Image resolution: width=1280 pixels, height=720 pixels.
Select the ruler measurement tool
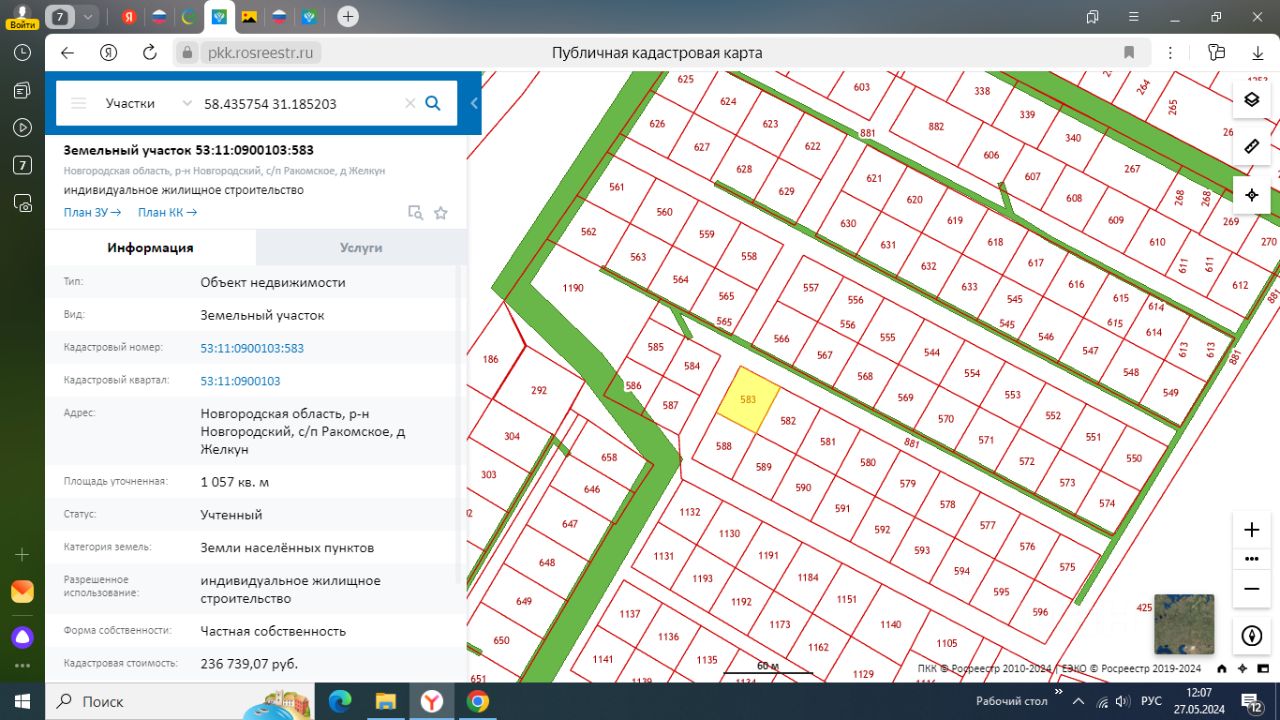1251,147
